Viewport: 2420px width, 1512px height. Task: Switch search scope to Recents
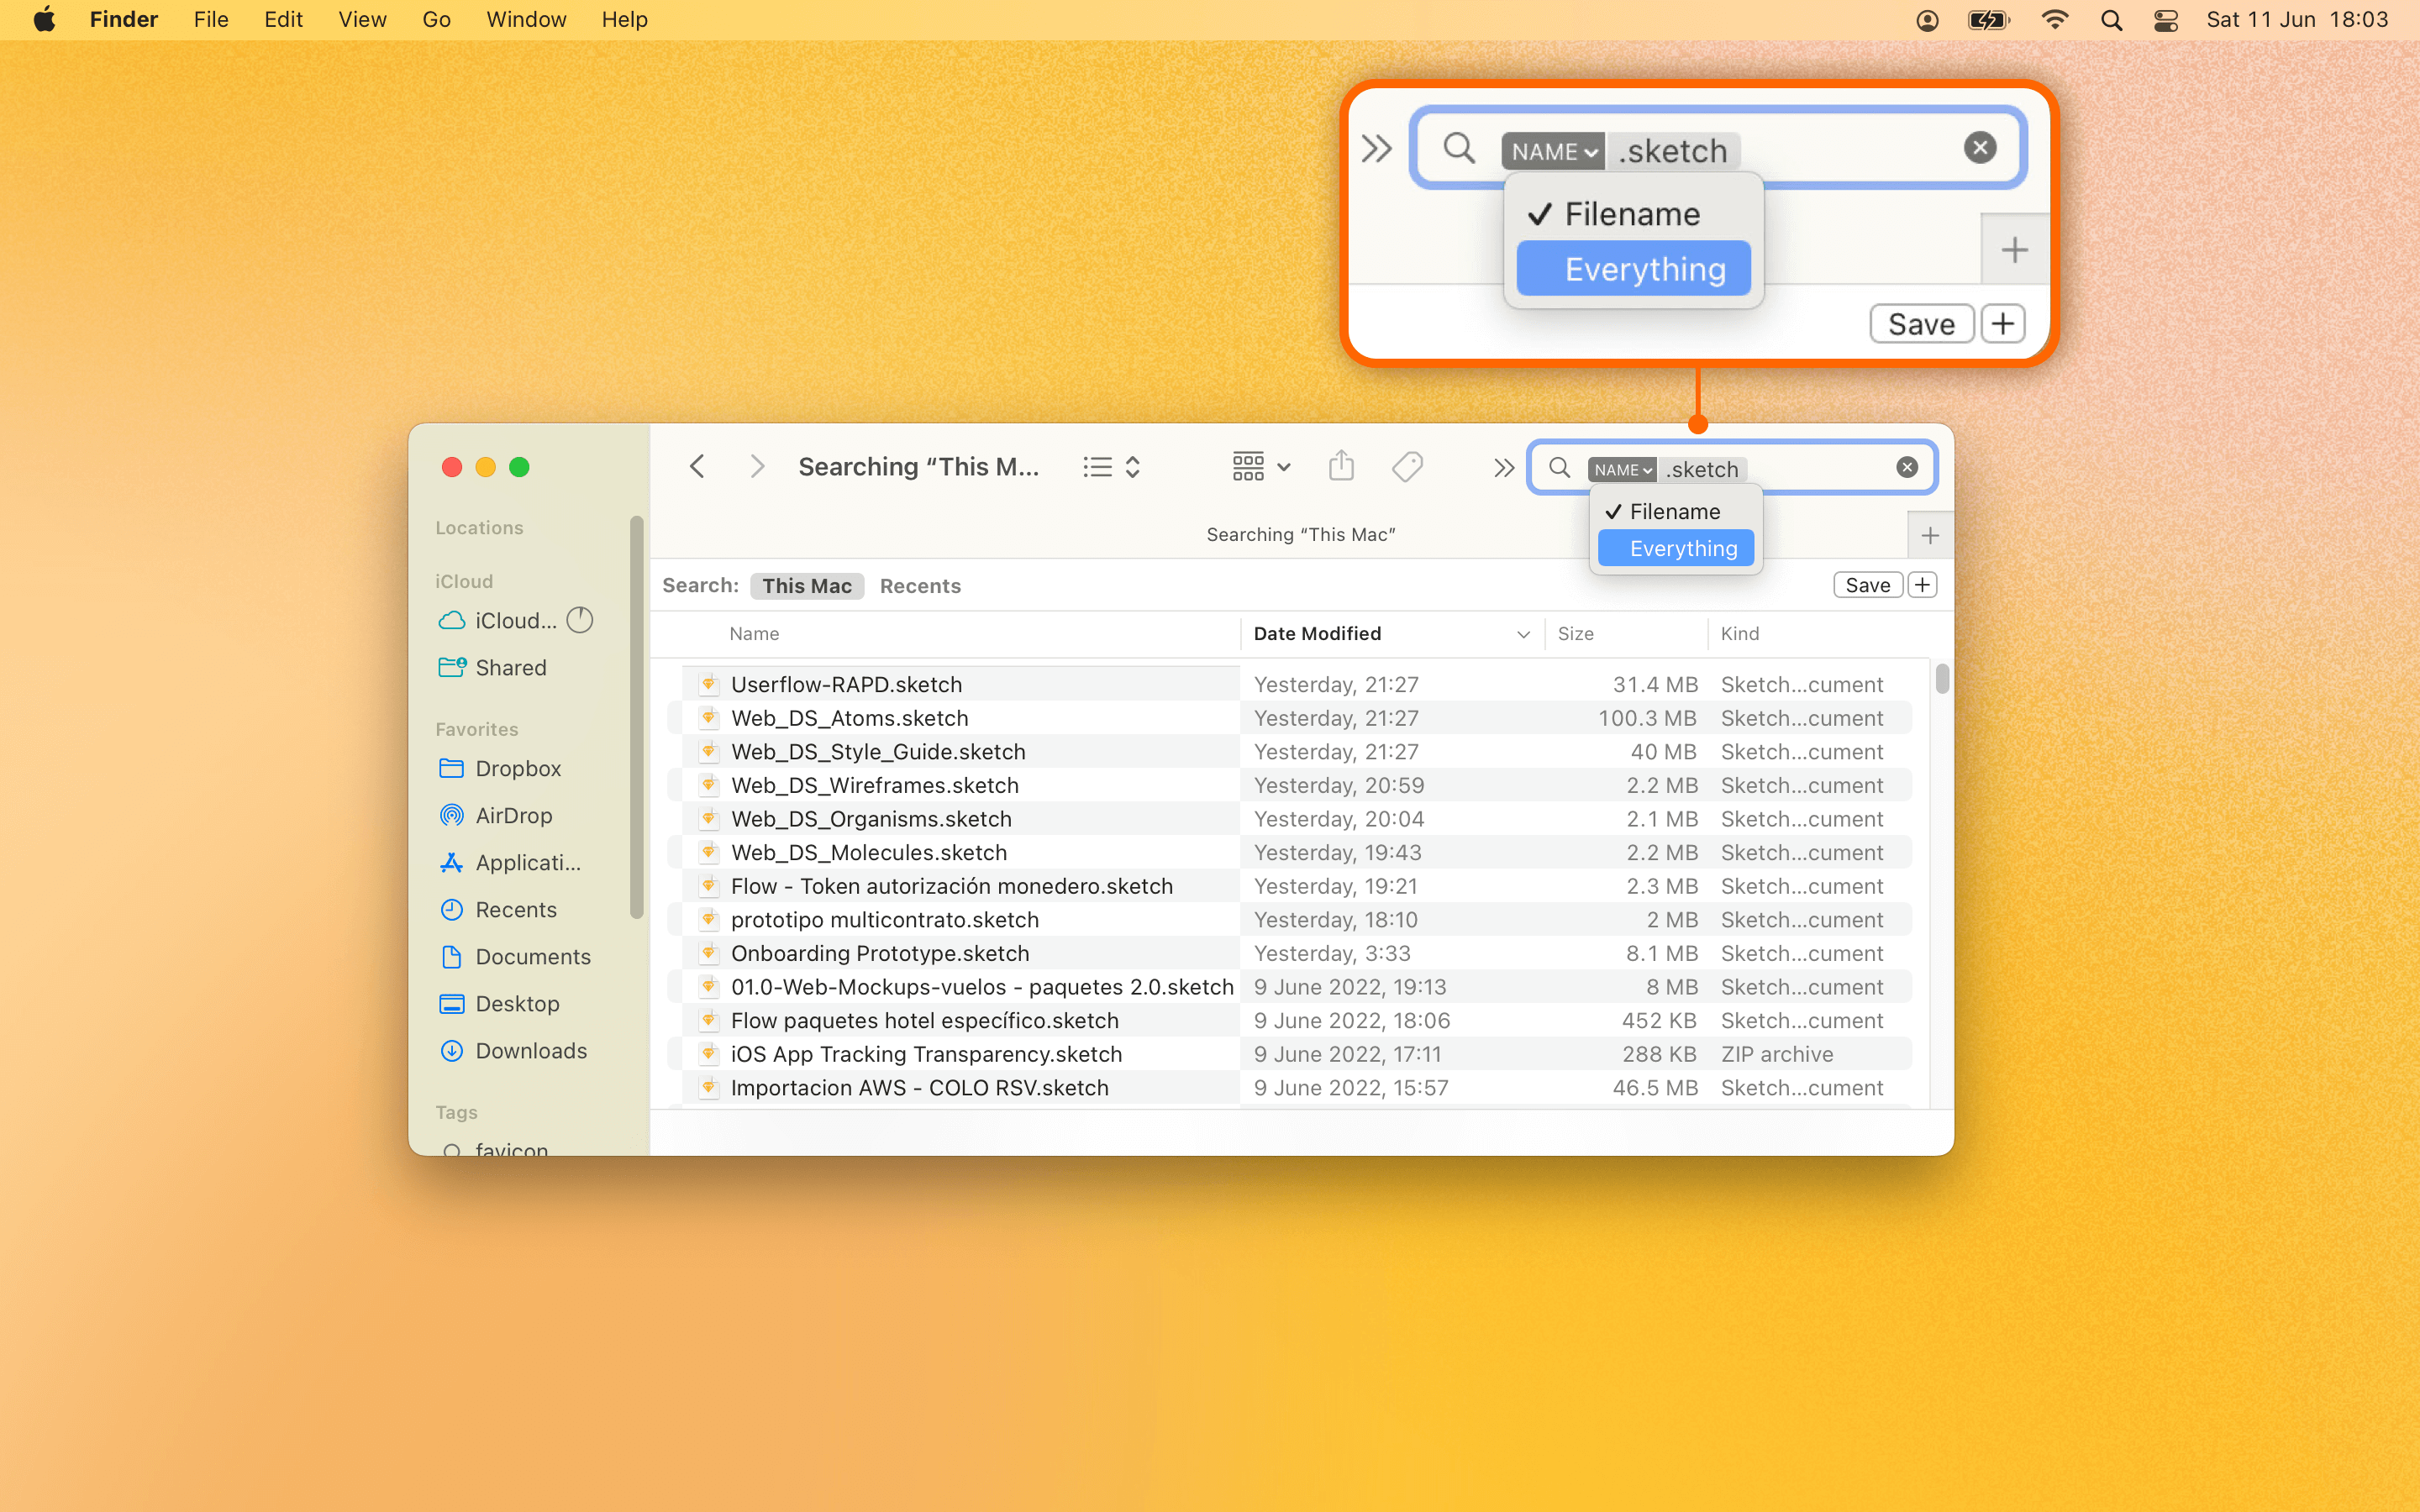point(919,585)
